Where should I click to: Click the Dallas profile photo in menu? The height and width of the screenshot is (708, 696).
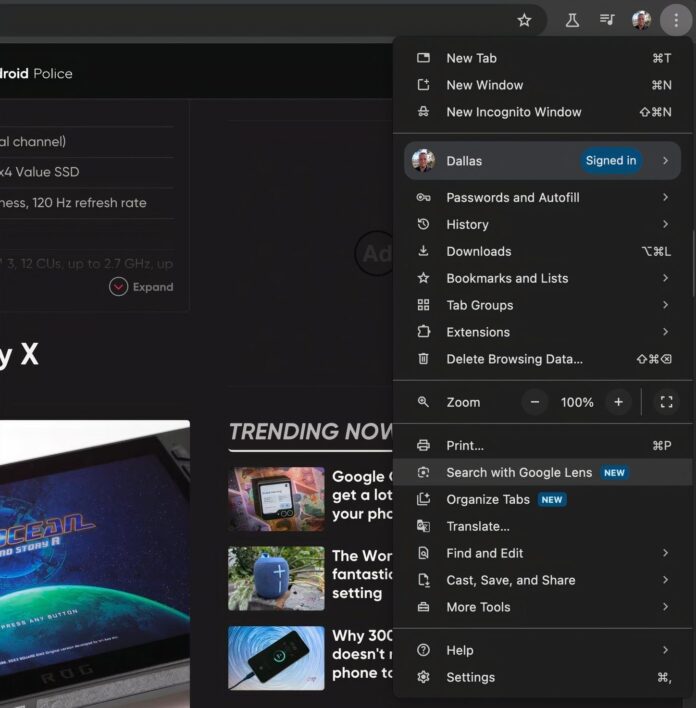tap(423, 161)
